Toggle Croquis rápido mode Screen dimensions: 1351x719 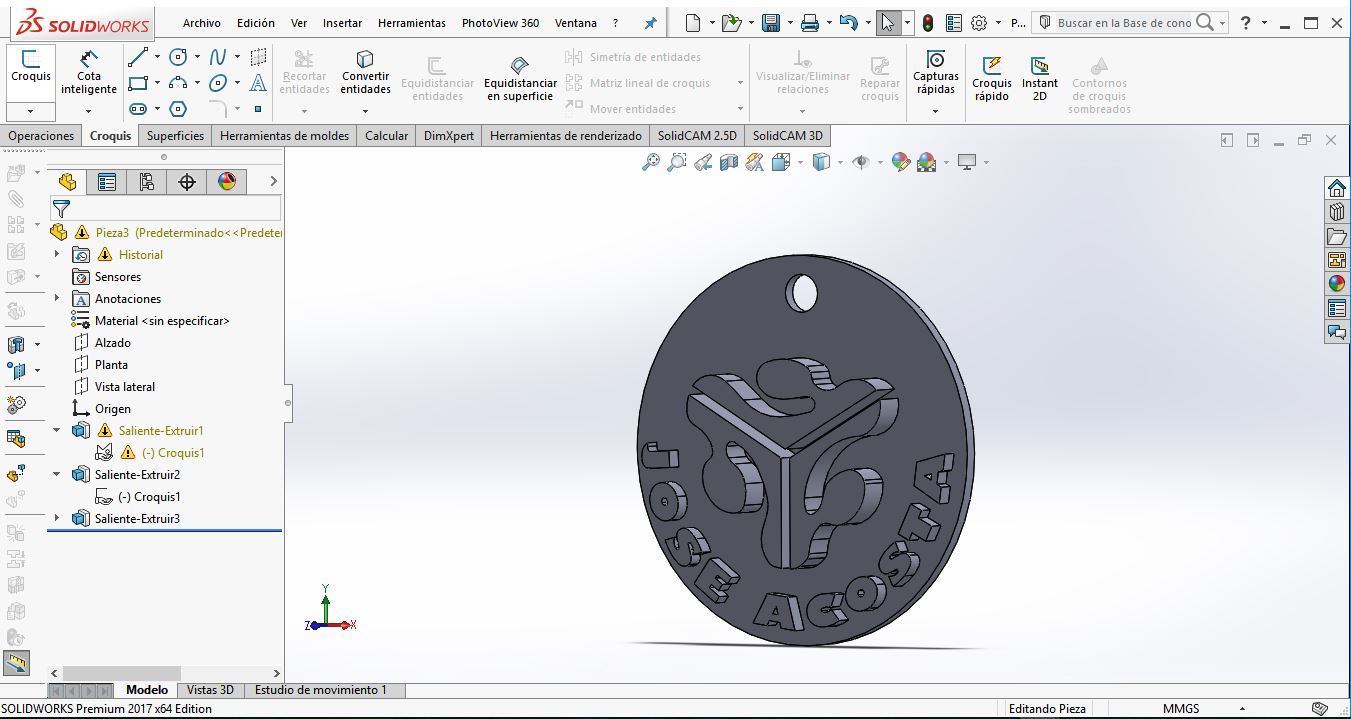point(992,78)
